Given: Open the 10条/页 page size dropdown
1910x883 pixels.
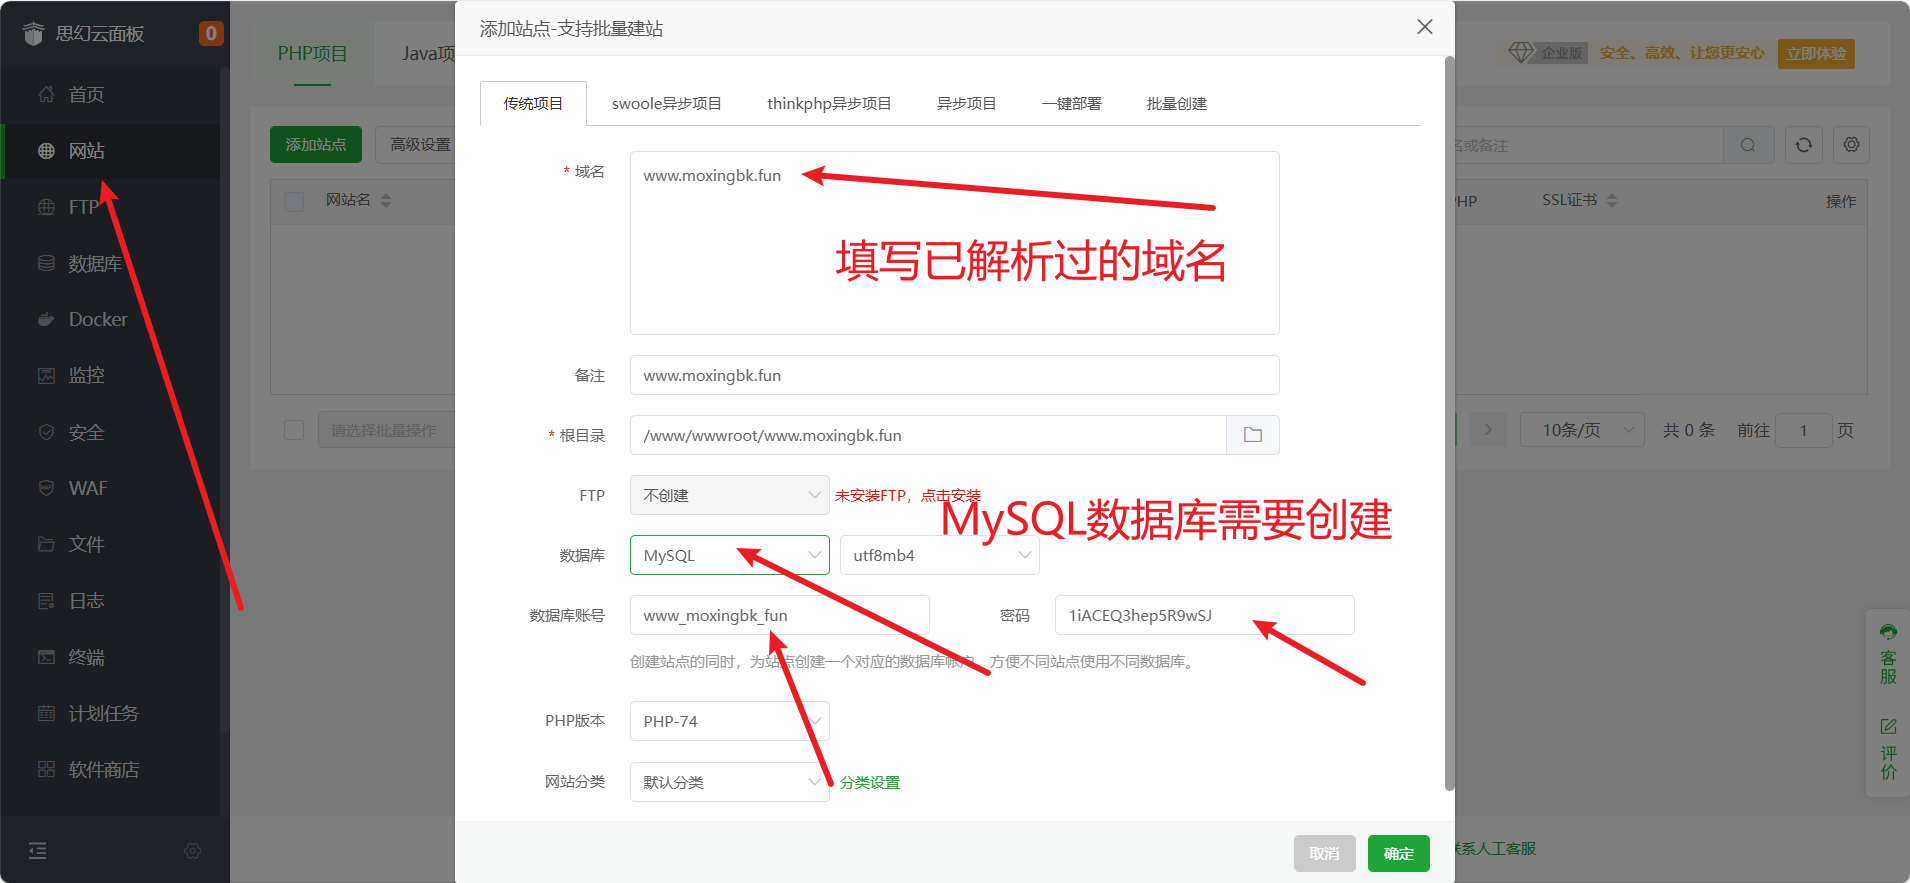Looking at the screenshot, I should coord(1582,430).
